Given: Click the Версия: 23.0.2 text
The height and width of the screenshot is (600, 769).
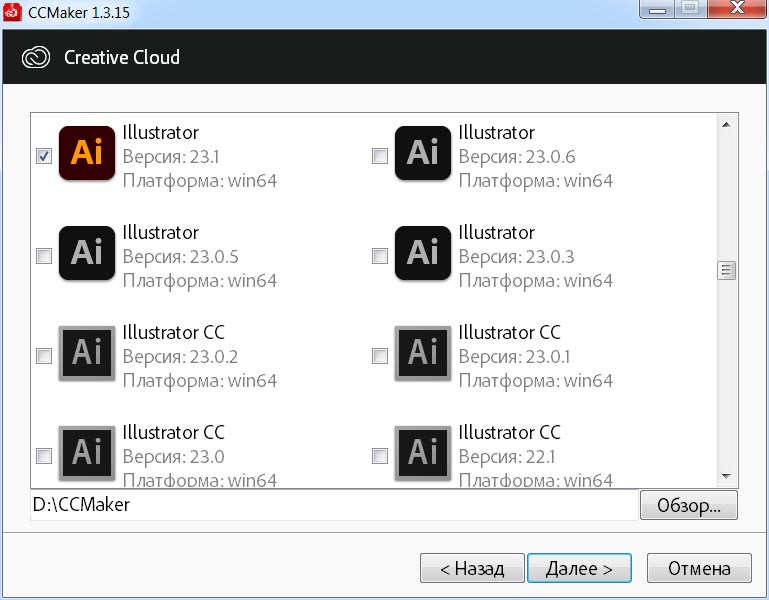Looking at the screenshot, I should click(x=180, y=357).
